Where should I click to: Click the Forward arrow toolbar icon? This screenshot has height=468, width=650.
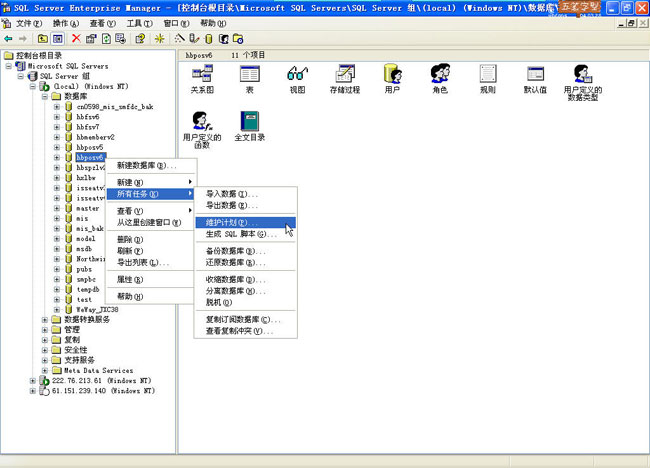[x=23, y=39]
